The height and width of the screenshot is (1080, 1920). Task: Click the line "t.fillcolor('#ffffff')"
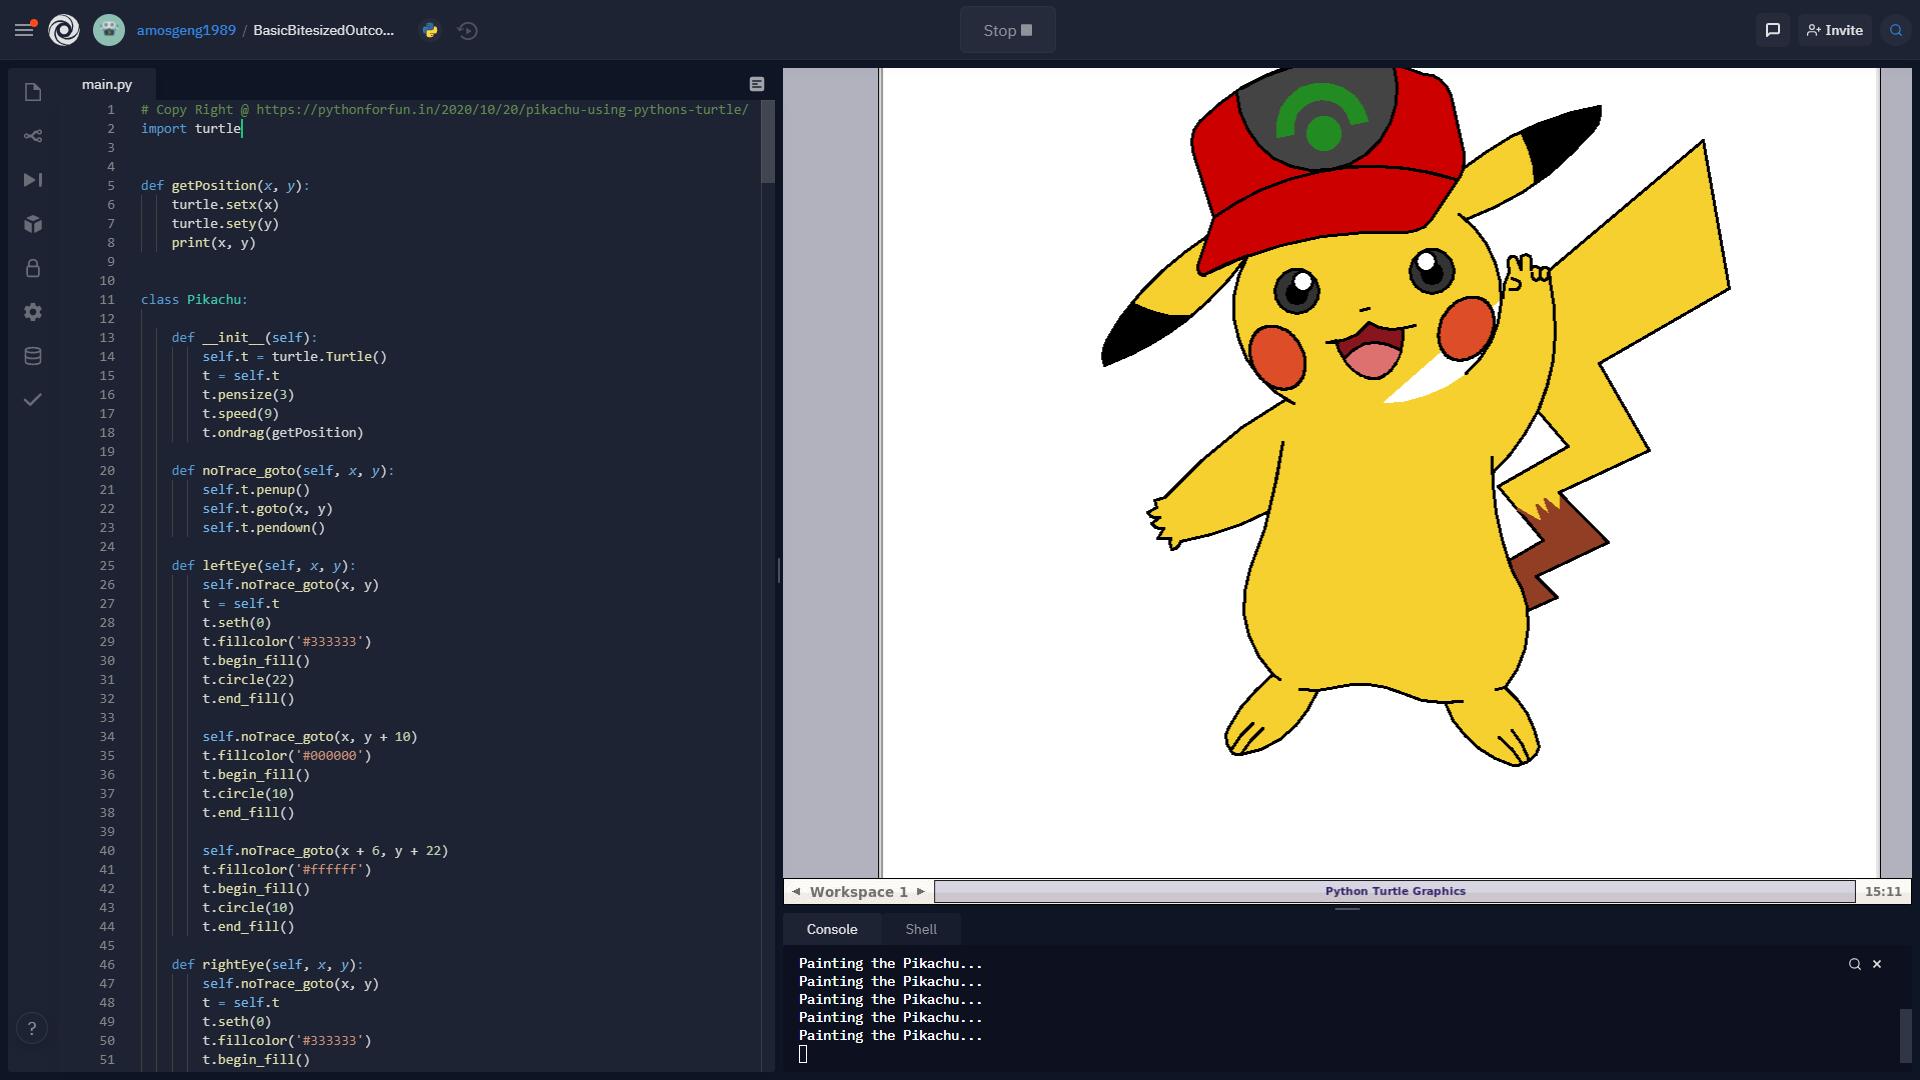287,870
